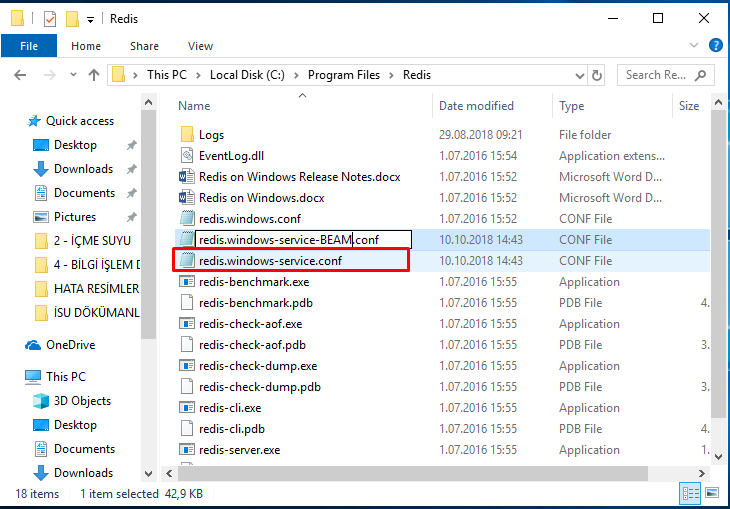This screenshot has width=730, height=509.
Task: Open the File menu
Action: pos(29,46)
